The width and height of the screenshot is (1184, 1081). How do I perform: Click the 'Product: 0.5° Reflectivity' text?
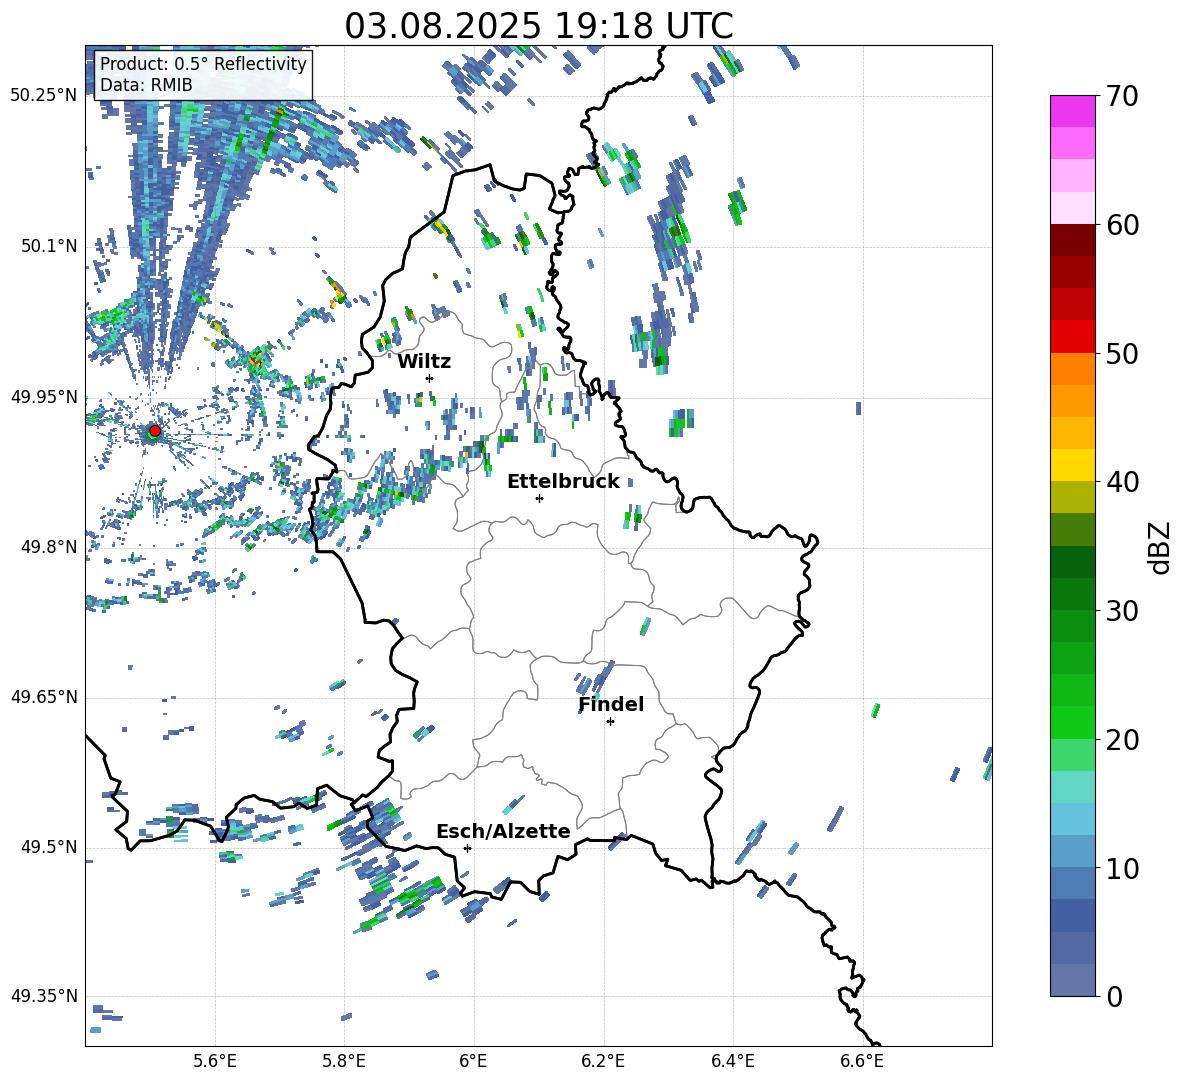pos(203,64)
